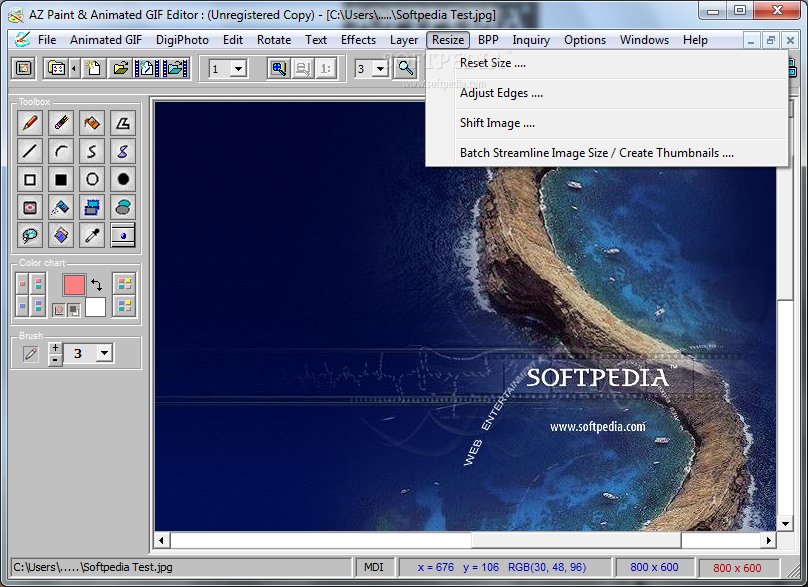Select the hollow Ellipse tool
Screen dimensions: 808x587
coord(92,179)
